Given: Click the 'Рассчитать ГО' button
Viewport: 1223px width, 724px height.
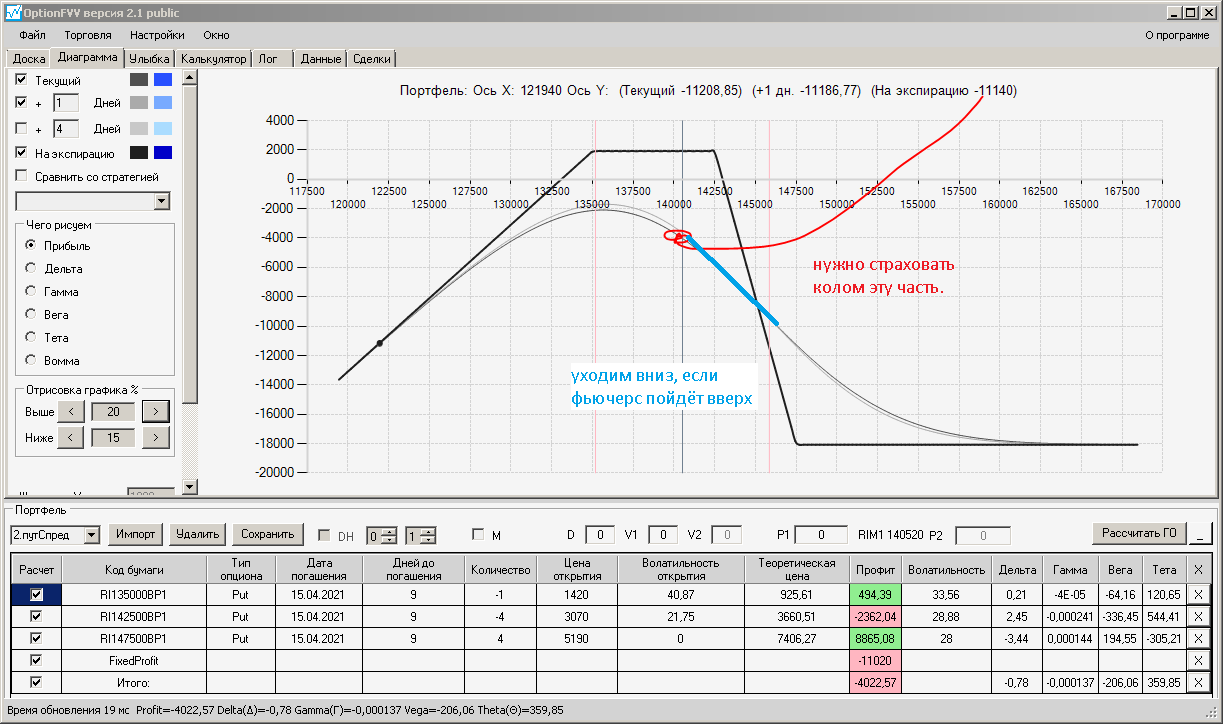Looking at the screenshot, I should 1138,533.
